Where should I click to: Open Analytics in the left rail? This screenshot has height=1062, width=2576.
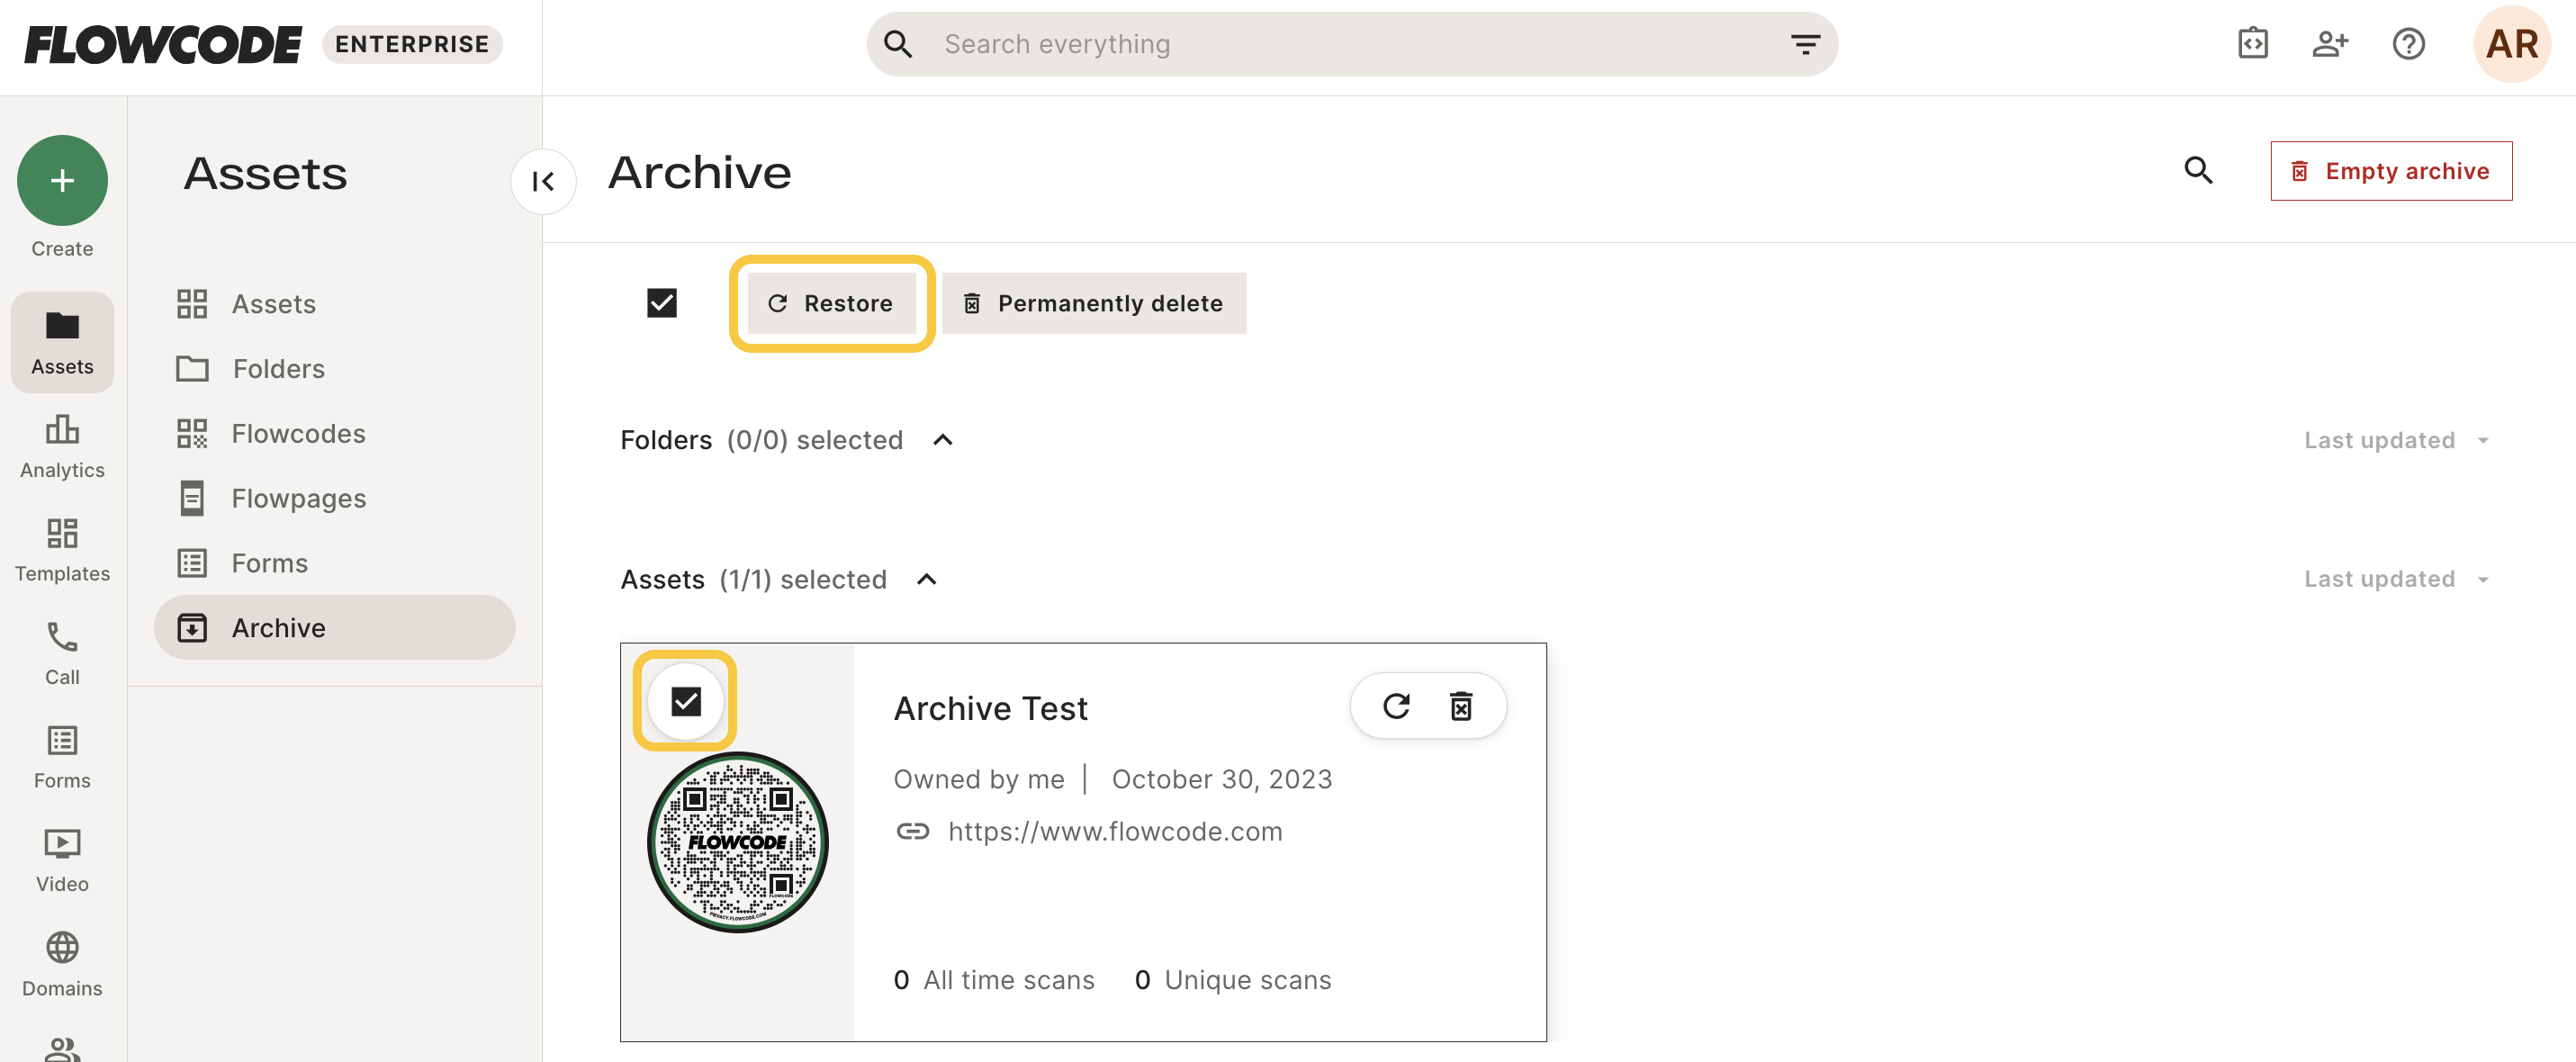(62, 446)
